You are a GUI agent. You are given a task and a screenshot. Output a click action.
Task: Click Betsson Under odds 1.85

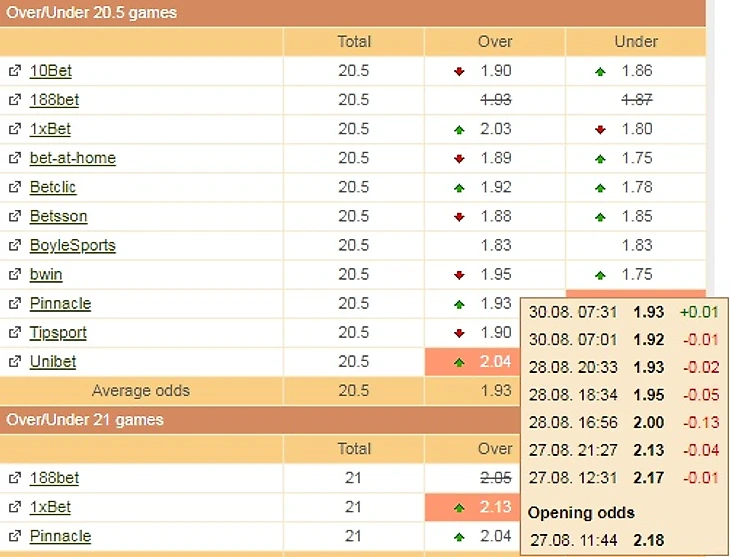coord(637,216)
